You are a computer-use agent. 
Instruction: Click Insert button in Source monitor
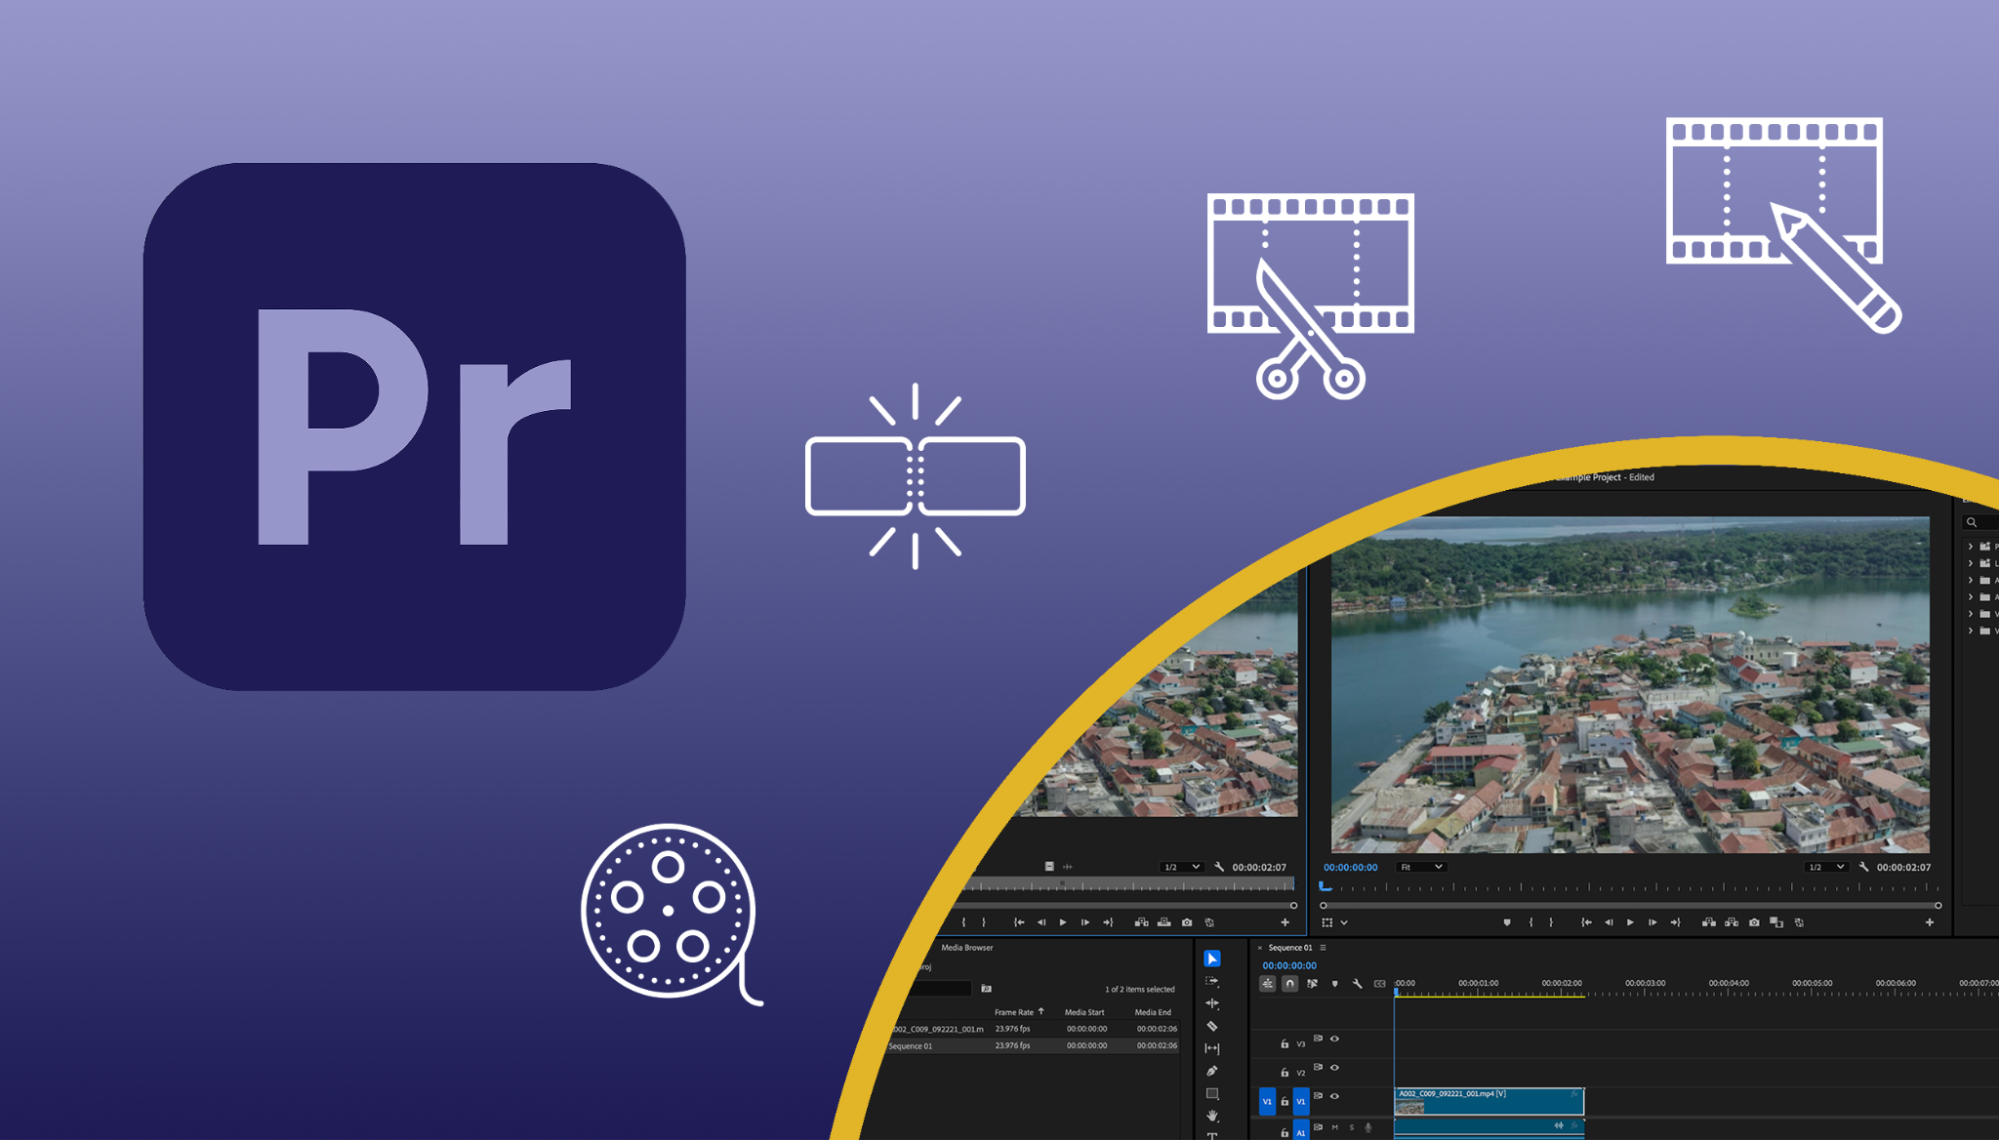coord(1141,922)
